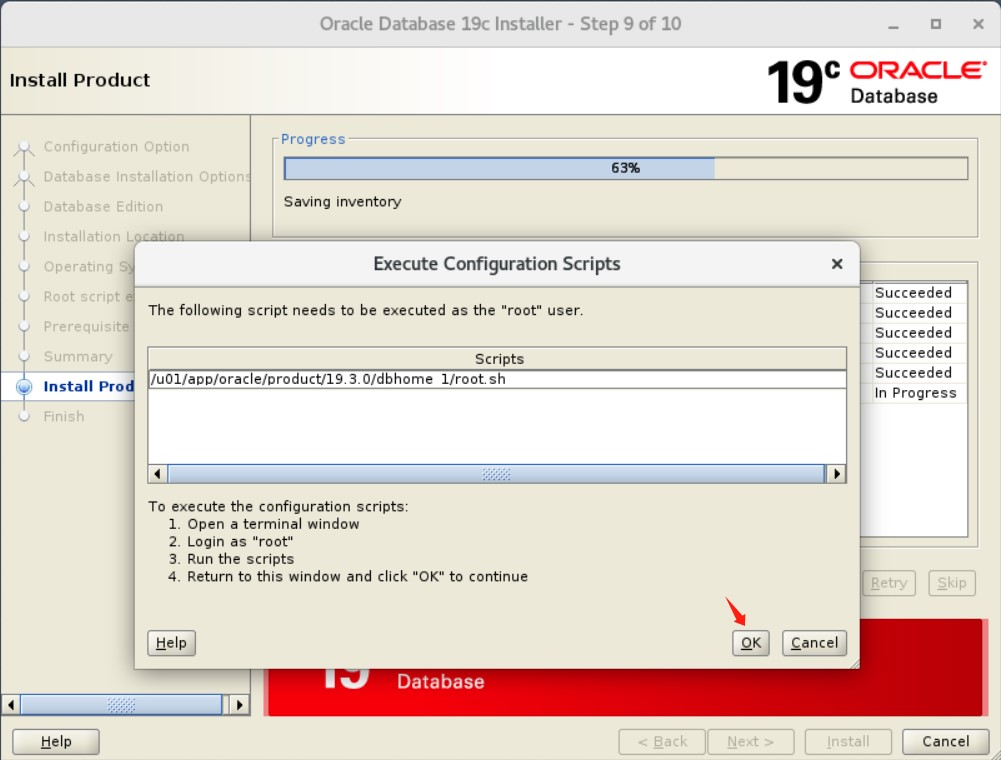Click the Back button

tap(662, 741)
